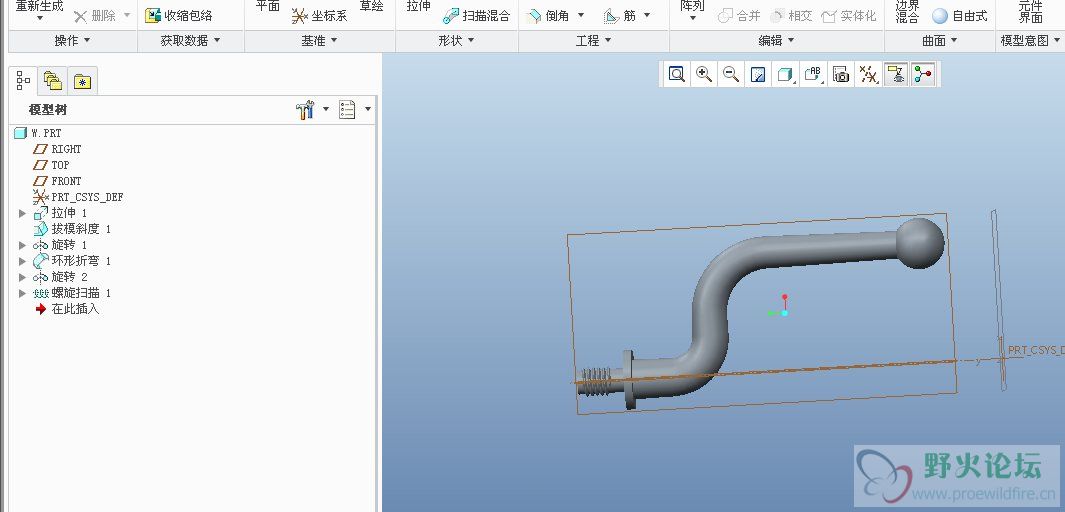Open the saved views camera icon
Screen dimensions: 1065x512
pos(841,74)
